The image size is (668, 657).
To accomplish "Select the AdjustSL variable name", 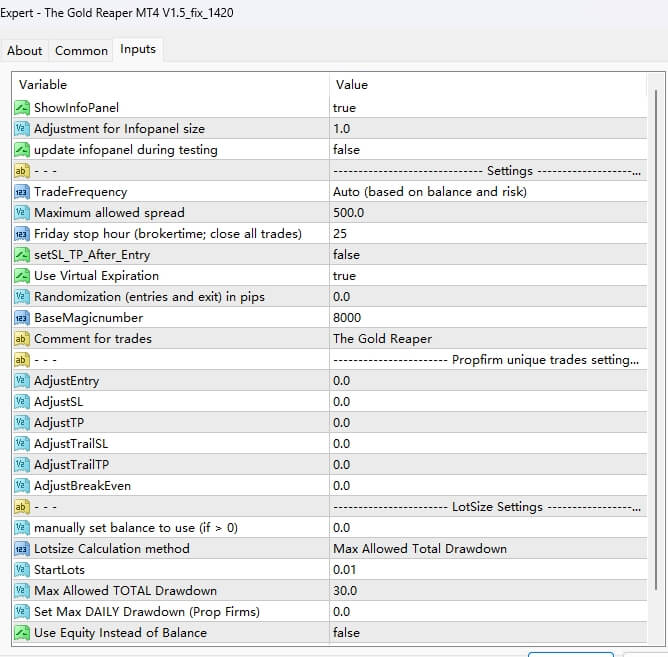I will 58,402.
